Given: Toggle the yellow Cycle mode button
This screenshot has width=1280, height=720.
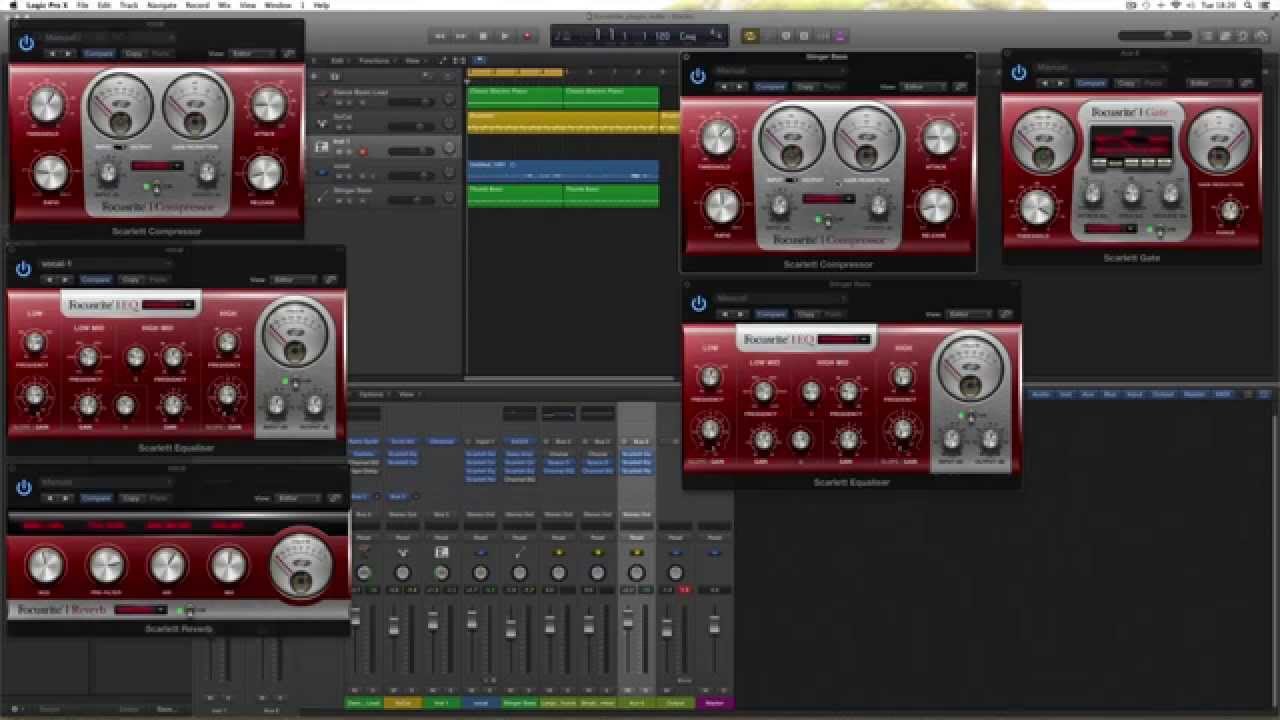Looking at the screenshot, I should pos(750,36).
